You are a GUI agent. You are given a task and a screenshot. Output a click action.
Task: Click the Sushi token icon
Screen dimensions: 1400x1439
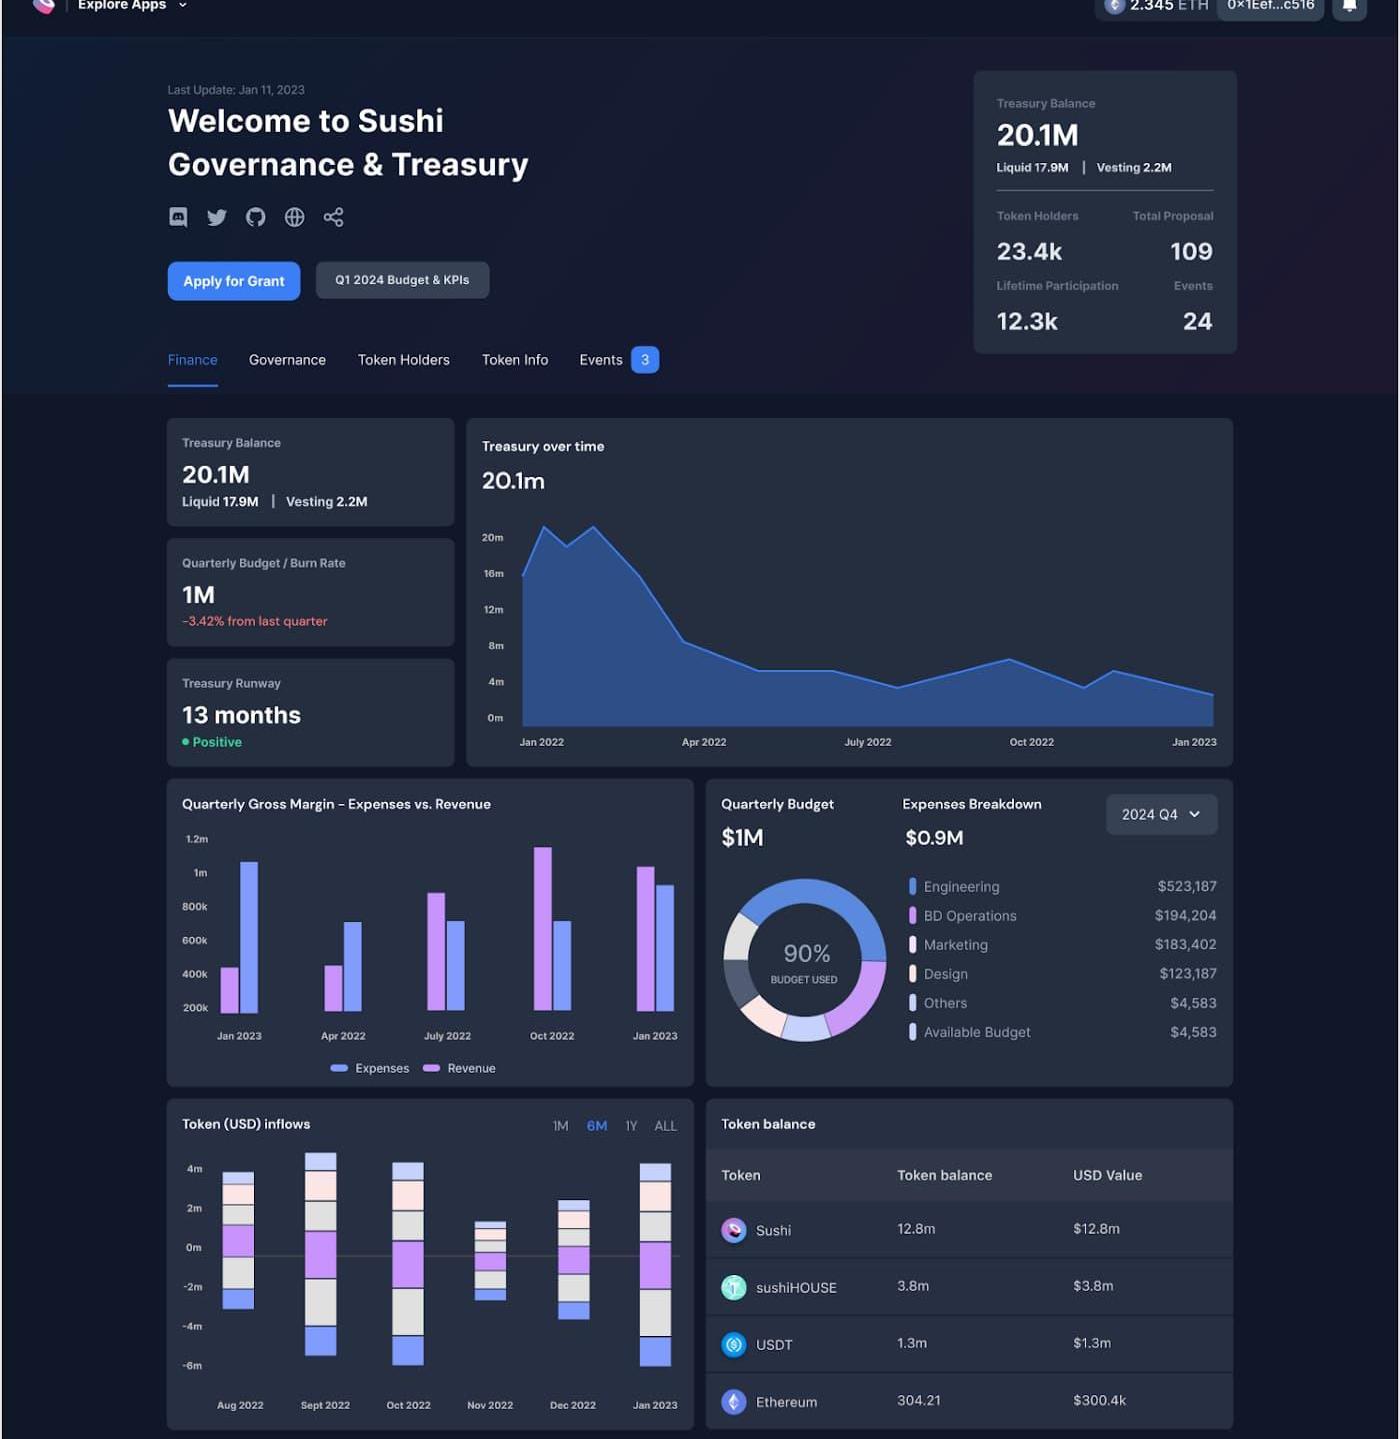[x=734, y=1230]
